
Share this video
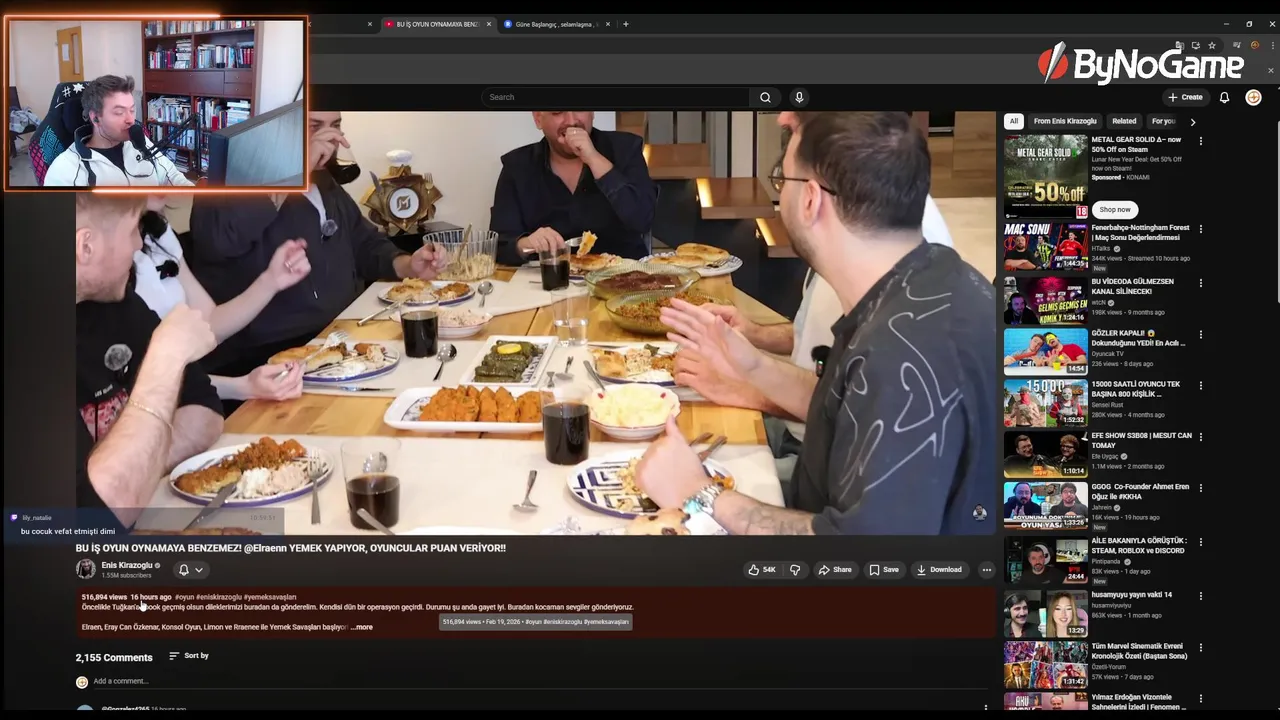pos(835,570)
